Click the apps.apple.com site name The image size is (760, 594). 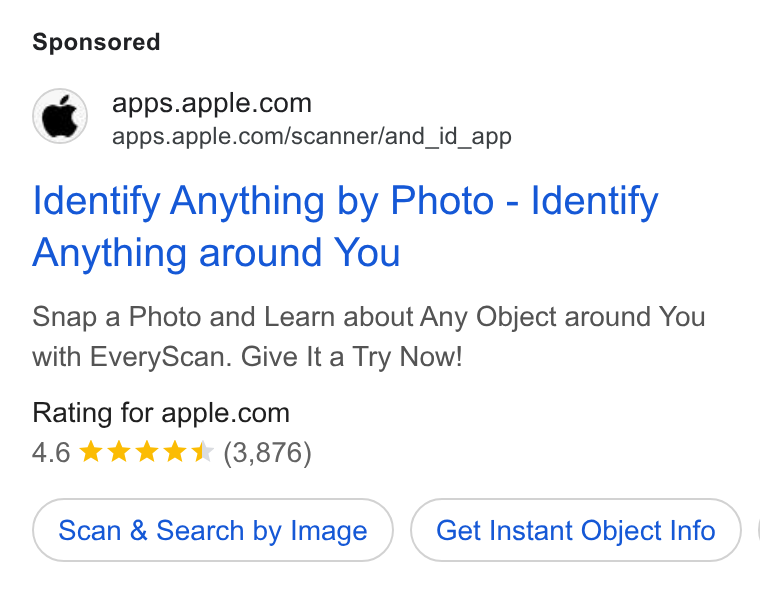[212, 103]
